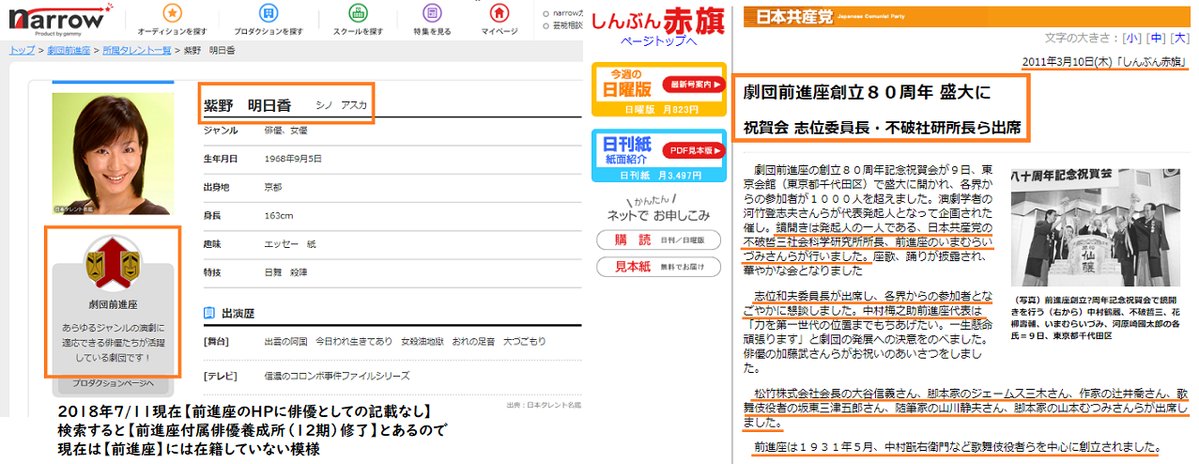Screen dimensions: 1199x464
Task: Click the 趣味 エッセー row
Action: 392,245
